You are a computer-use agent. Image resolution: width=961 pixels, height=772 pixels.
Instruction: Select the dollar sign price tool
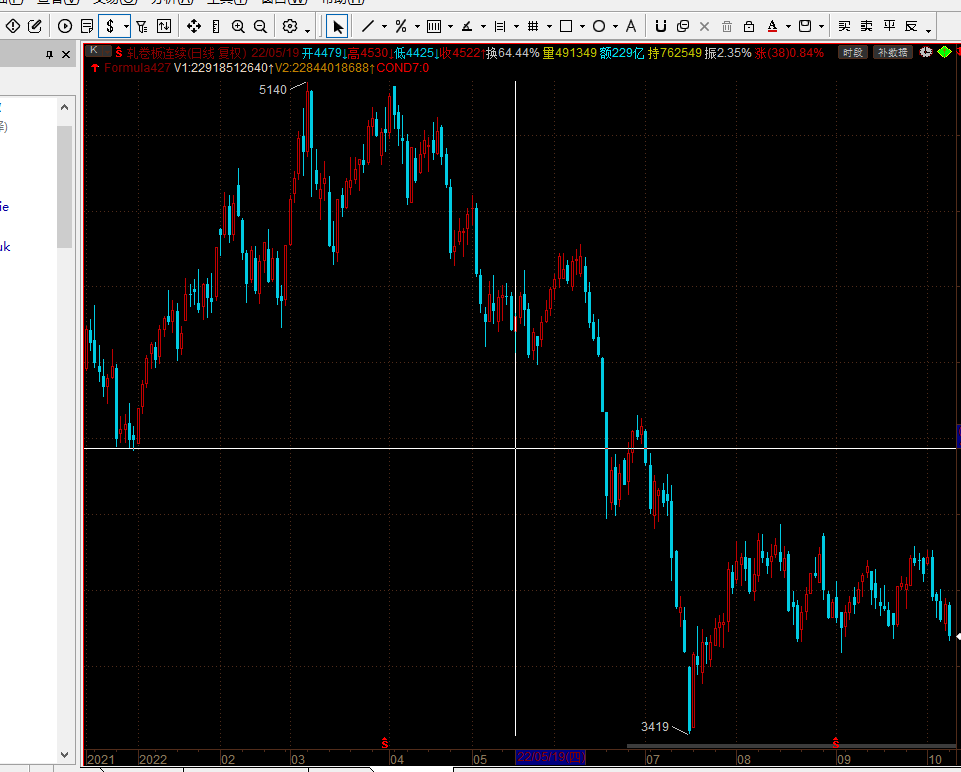110,26
